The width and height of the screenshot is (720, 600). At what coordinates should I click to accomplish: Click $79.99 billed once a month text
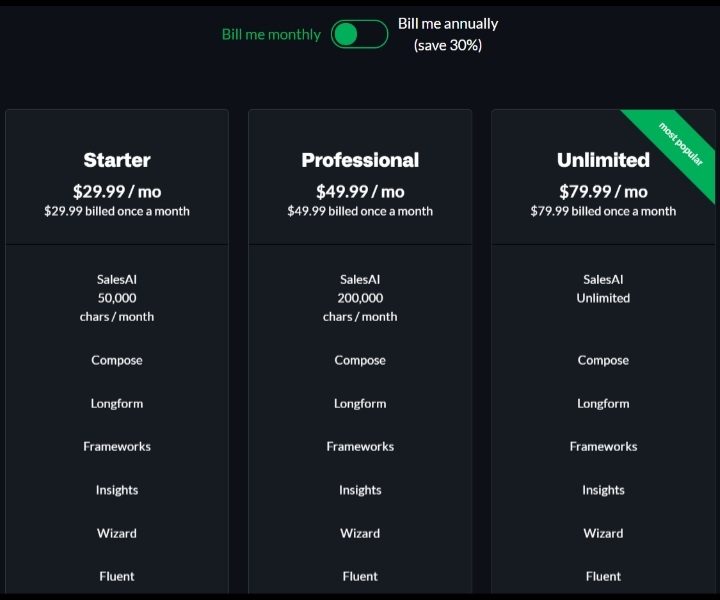603,211
